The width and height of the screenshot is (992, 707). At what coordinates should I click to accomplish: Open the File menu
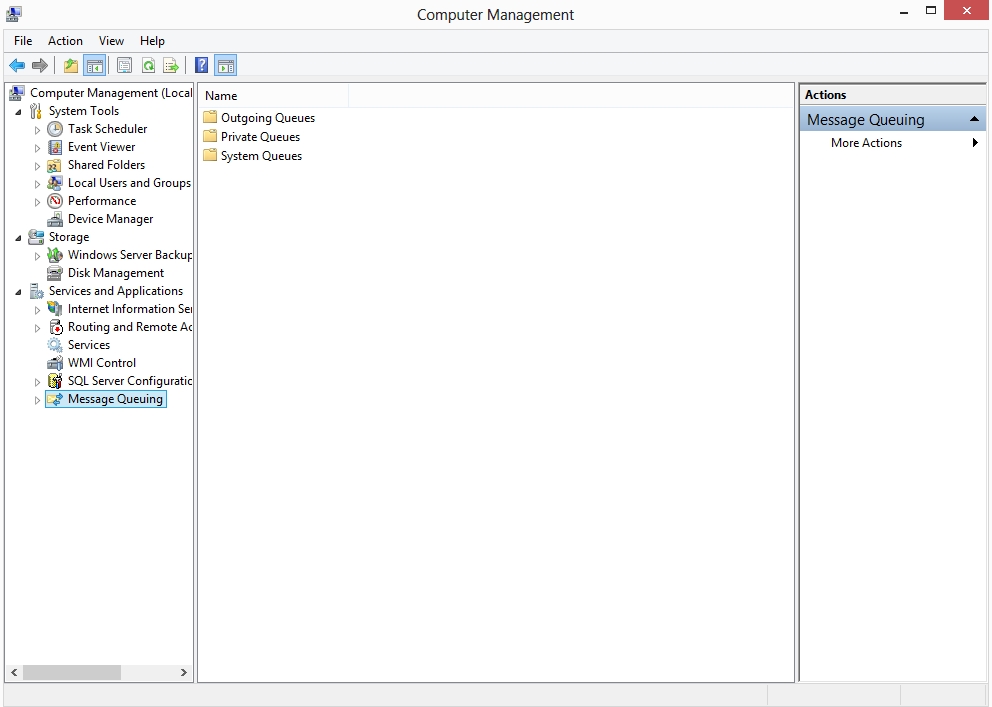[23, 40]
